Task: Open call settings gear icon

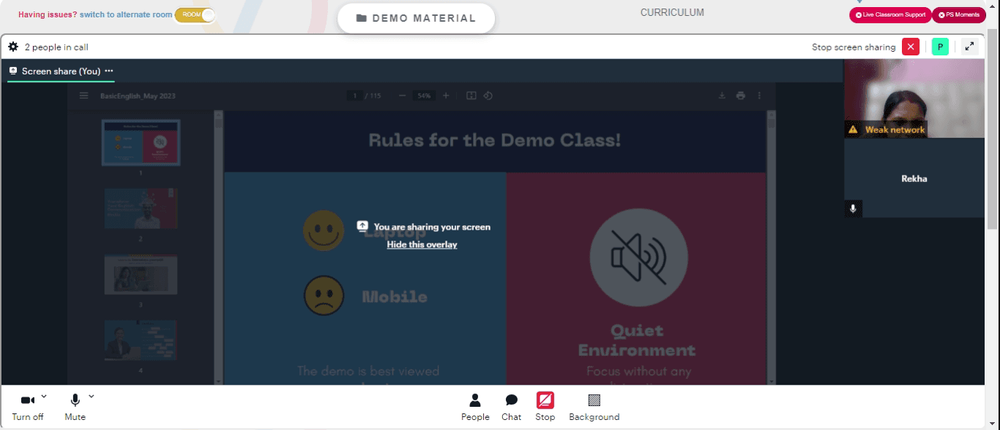Action: 13,47
